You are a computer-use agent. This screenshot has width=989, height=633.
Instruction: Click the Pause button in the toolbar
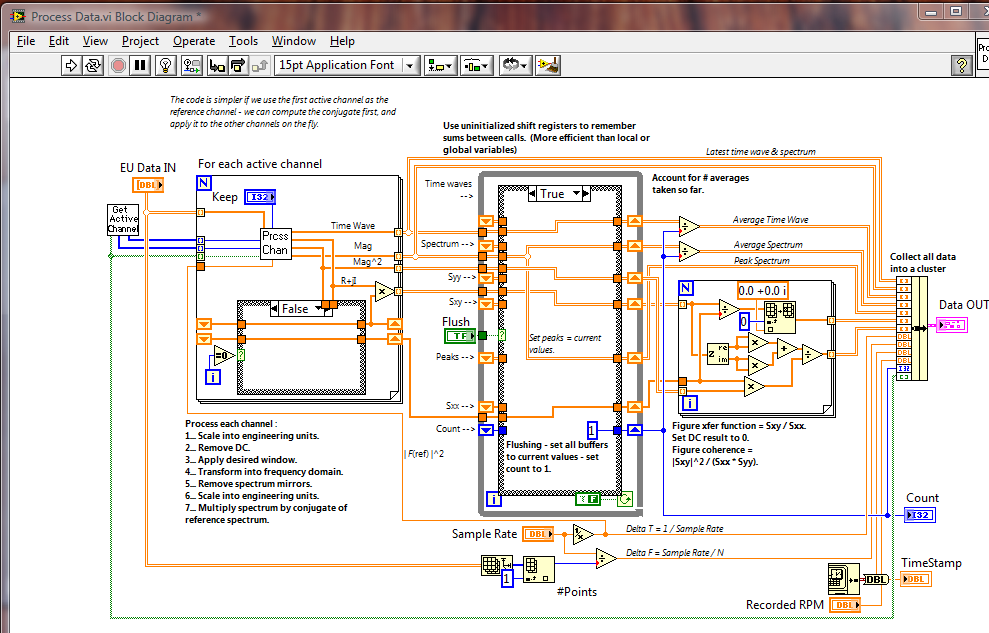141,65
